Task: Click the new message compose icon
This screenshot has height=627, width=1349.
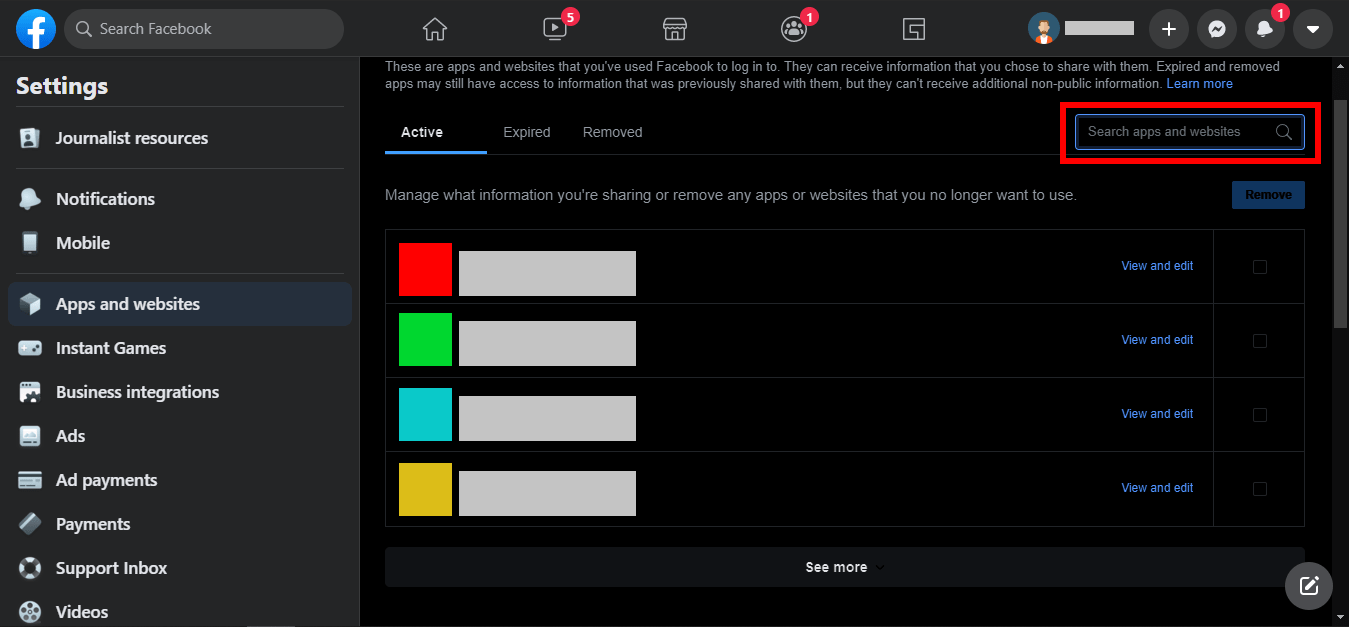Action: [1308, 585]
